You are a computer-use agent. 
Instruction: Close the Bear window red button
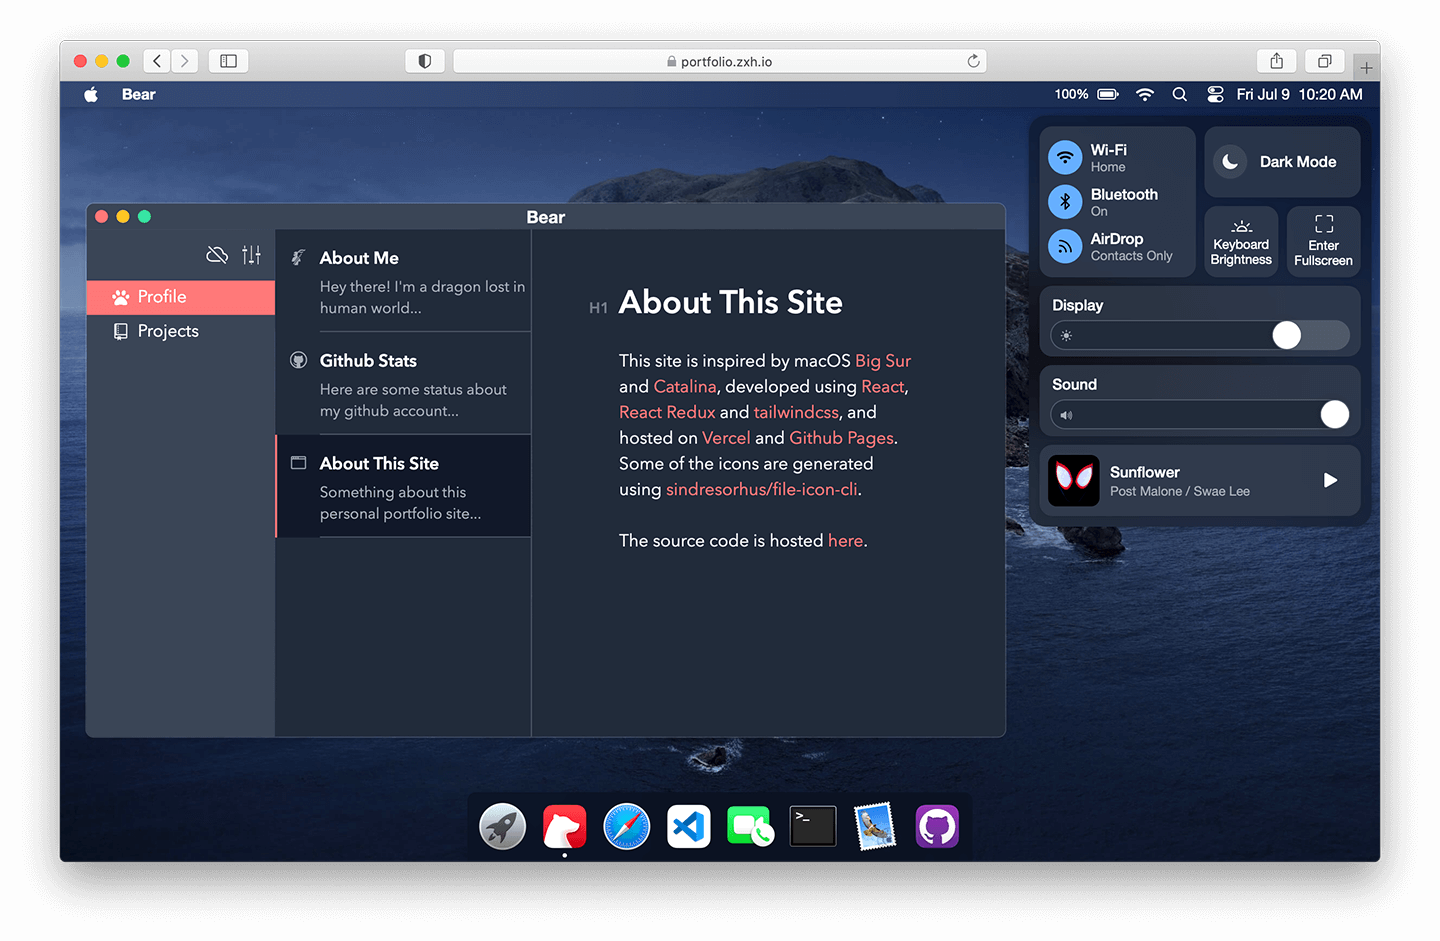pos(101,216)
